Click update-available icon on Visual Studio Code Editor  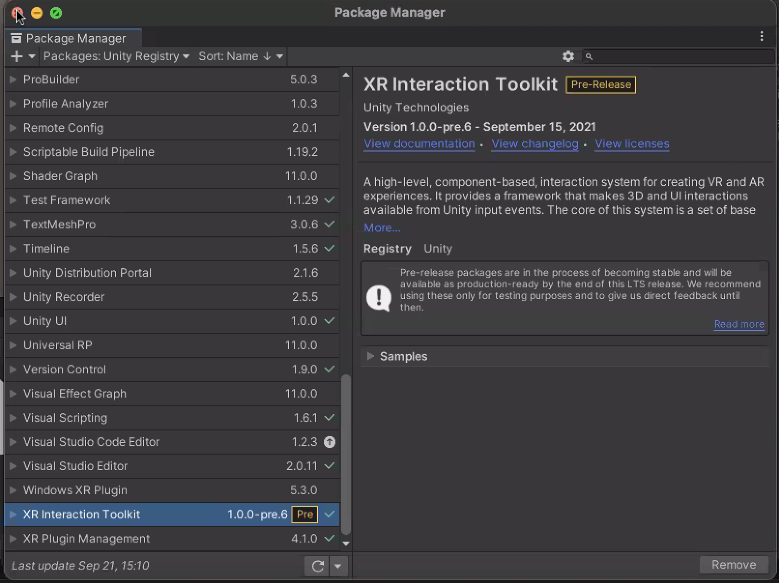329,442
